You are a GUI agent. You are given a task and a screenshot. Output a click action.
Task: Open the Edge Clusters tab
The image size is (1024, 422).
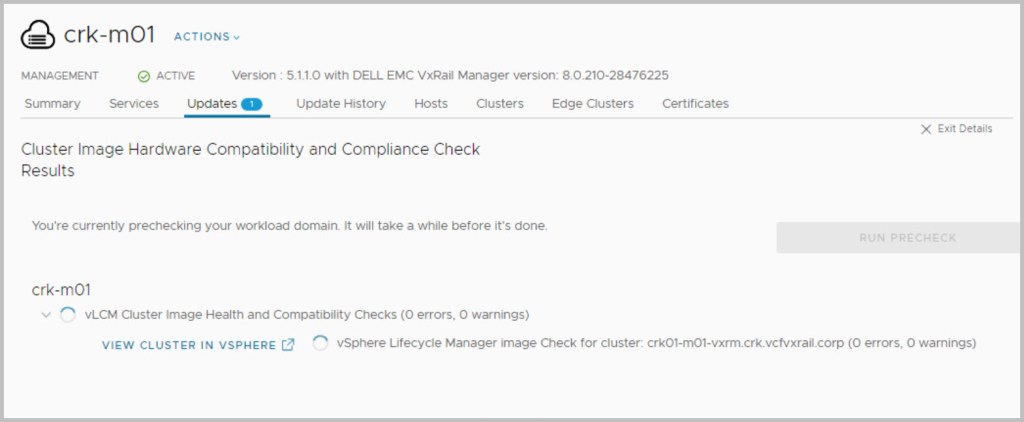coord(593,104)
